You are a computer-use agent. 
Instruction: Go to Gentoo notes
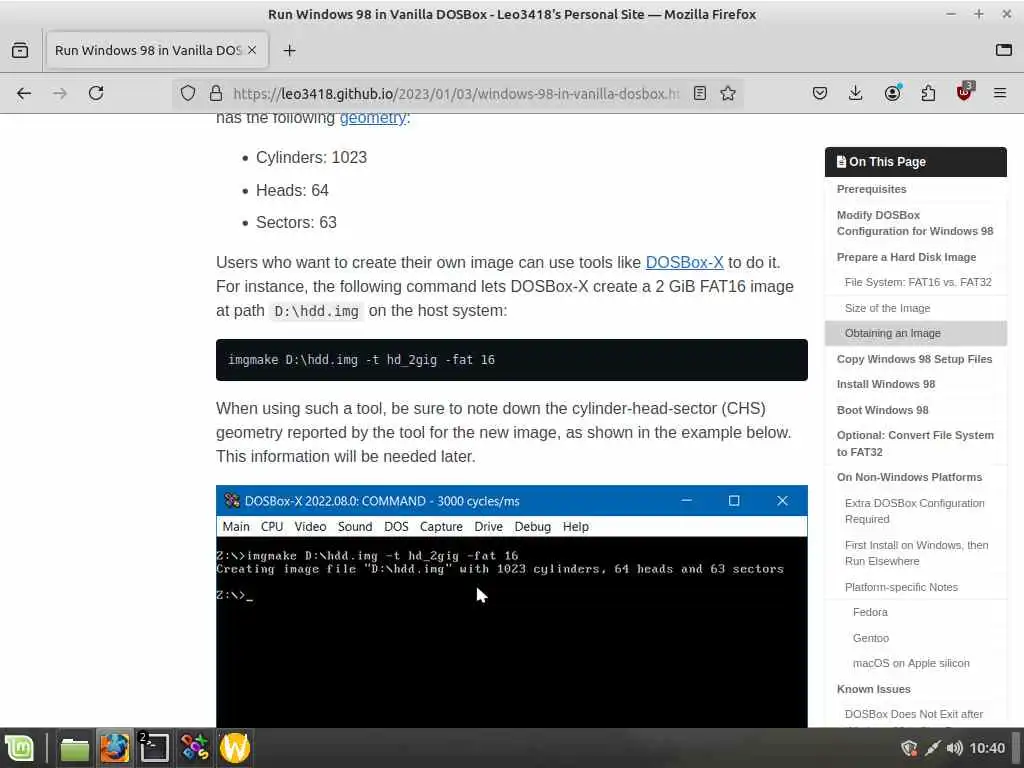point(871,638)
